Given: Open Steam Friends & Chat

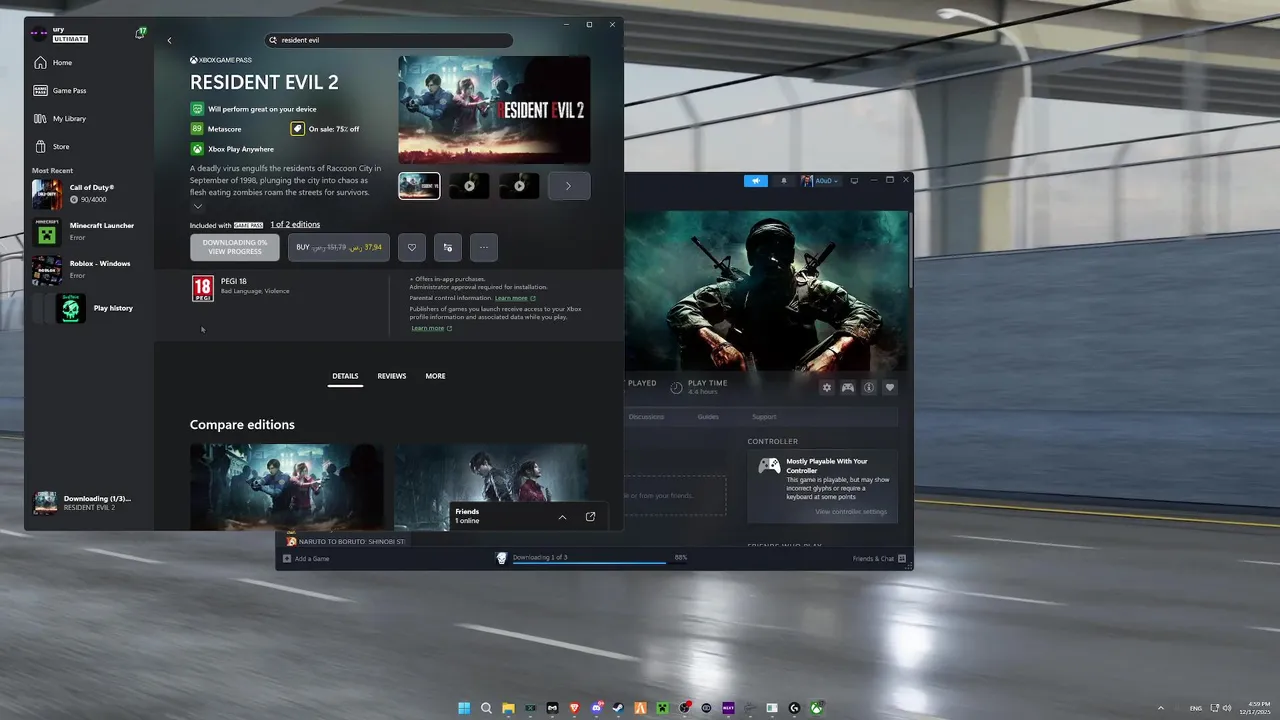Looking at the screenshot, I should (x=879, y=559).
